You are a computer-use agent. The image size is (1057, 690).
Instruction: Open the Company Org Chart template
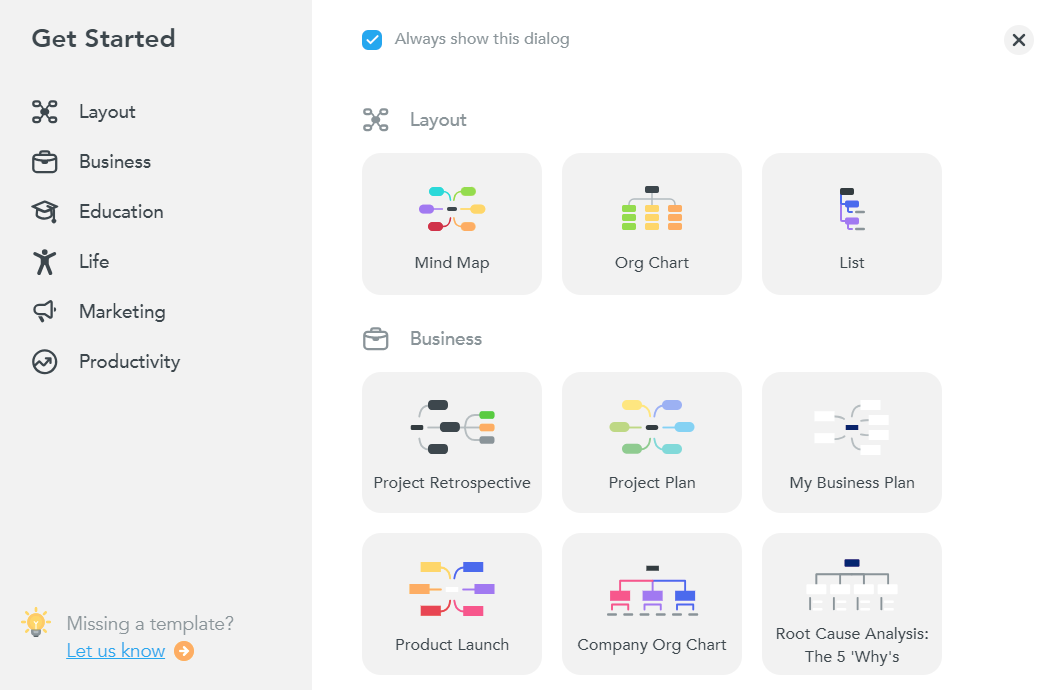coord(651,603)
